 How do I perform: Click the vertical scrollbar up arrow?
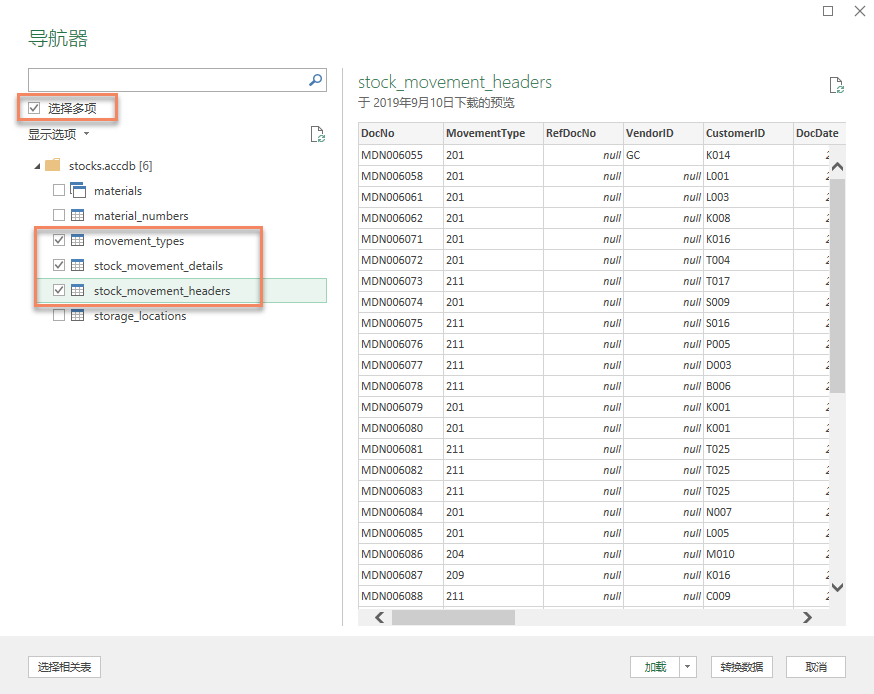pos(837,167)
